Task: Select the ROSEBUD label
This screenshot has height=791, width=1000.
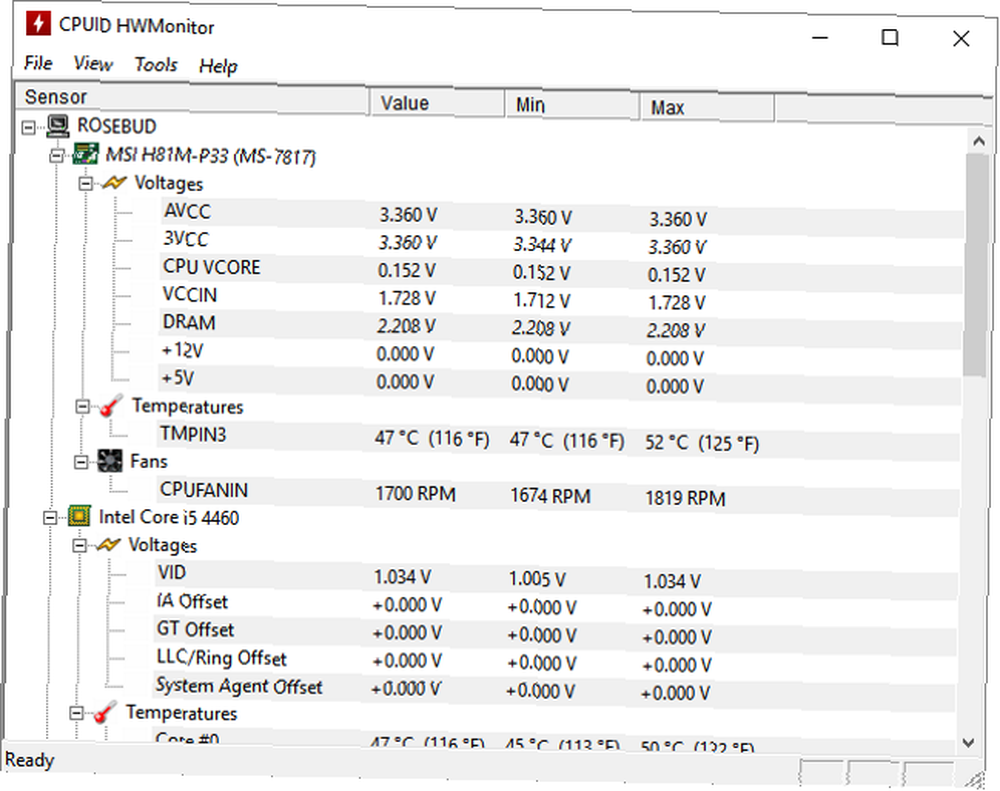Action: coord(117,126)
